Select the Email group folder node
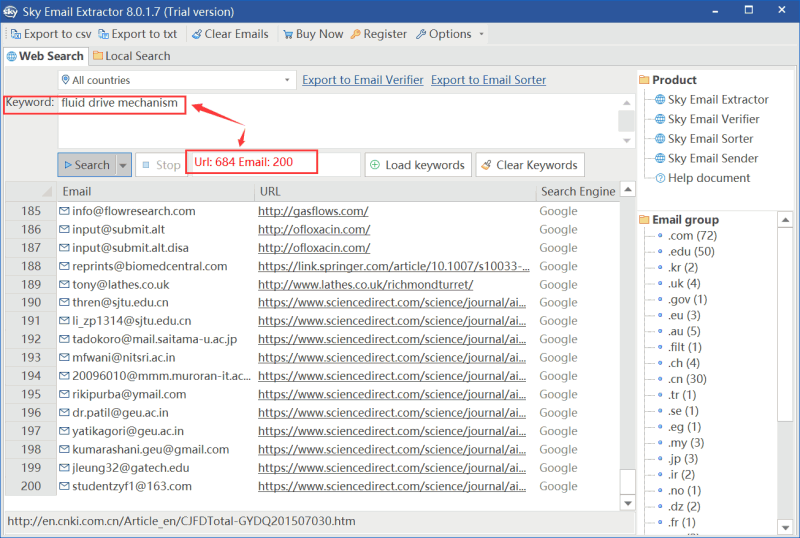The width and height of the screenshot is (800, 538). tap(685, 220)
